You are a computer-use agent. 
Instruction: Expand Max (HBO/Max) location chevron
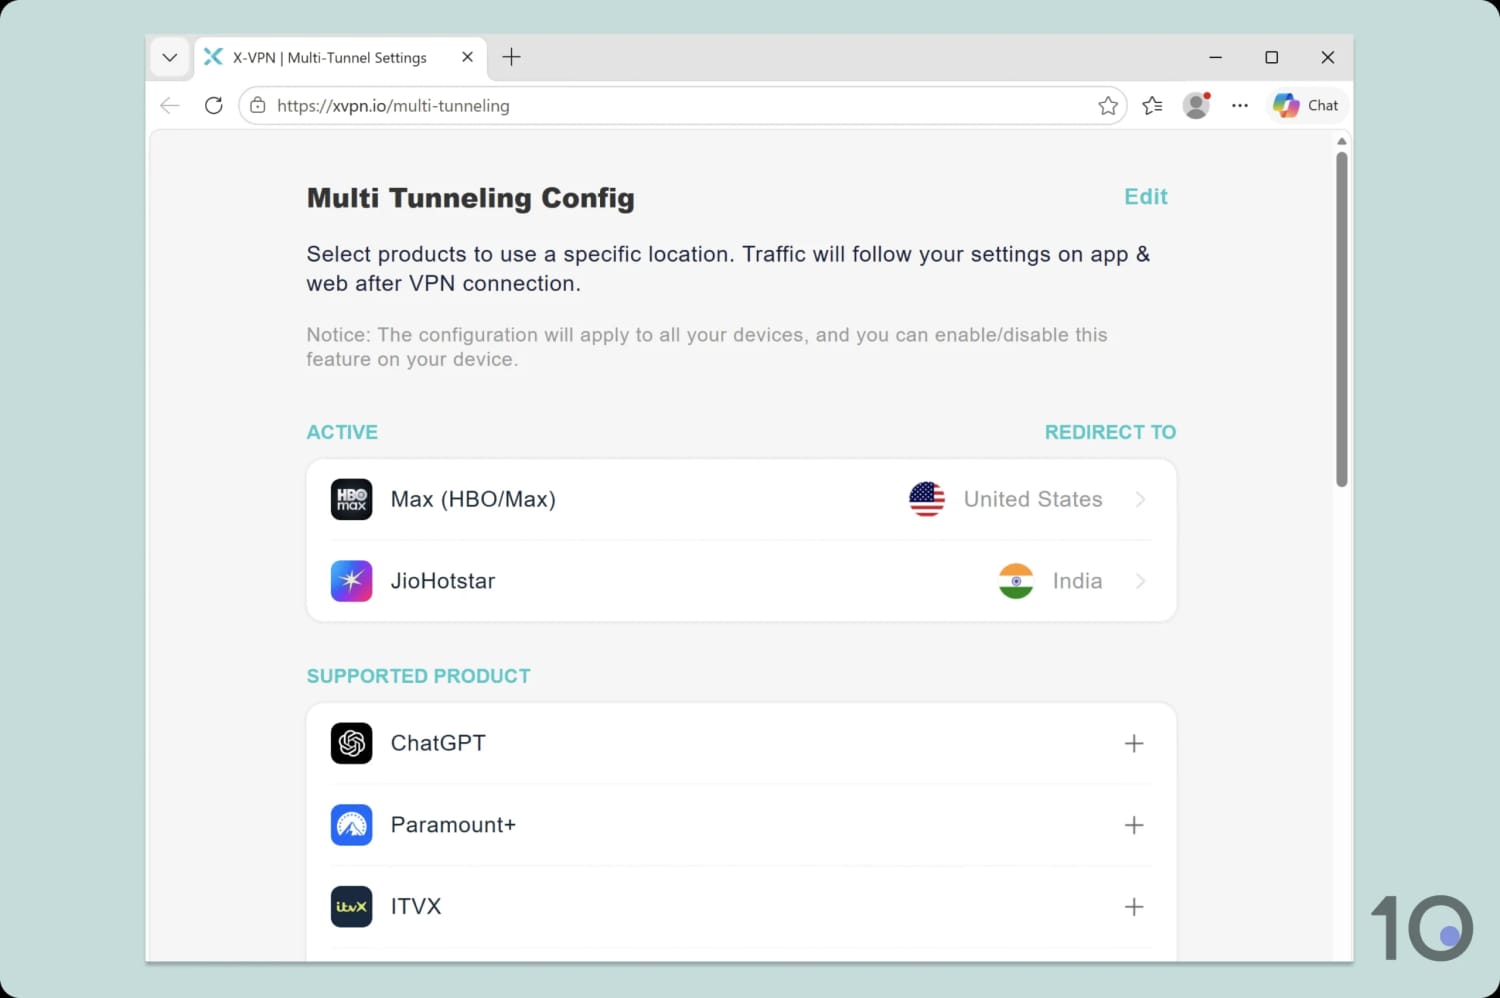[1140, 499]
